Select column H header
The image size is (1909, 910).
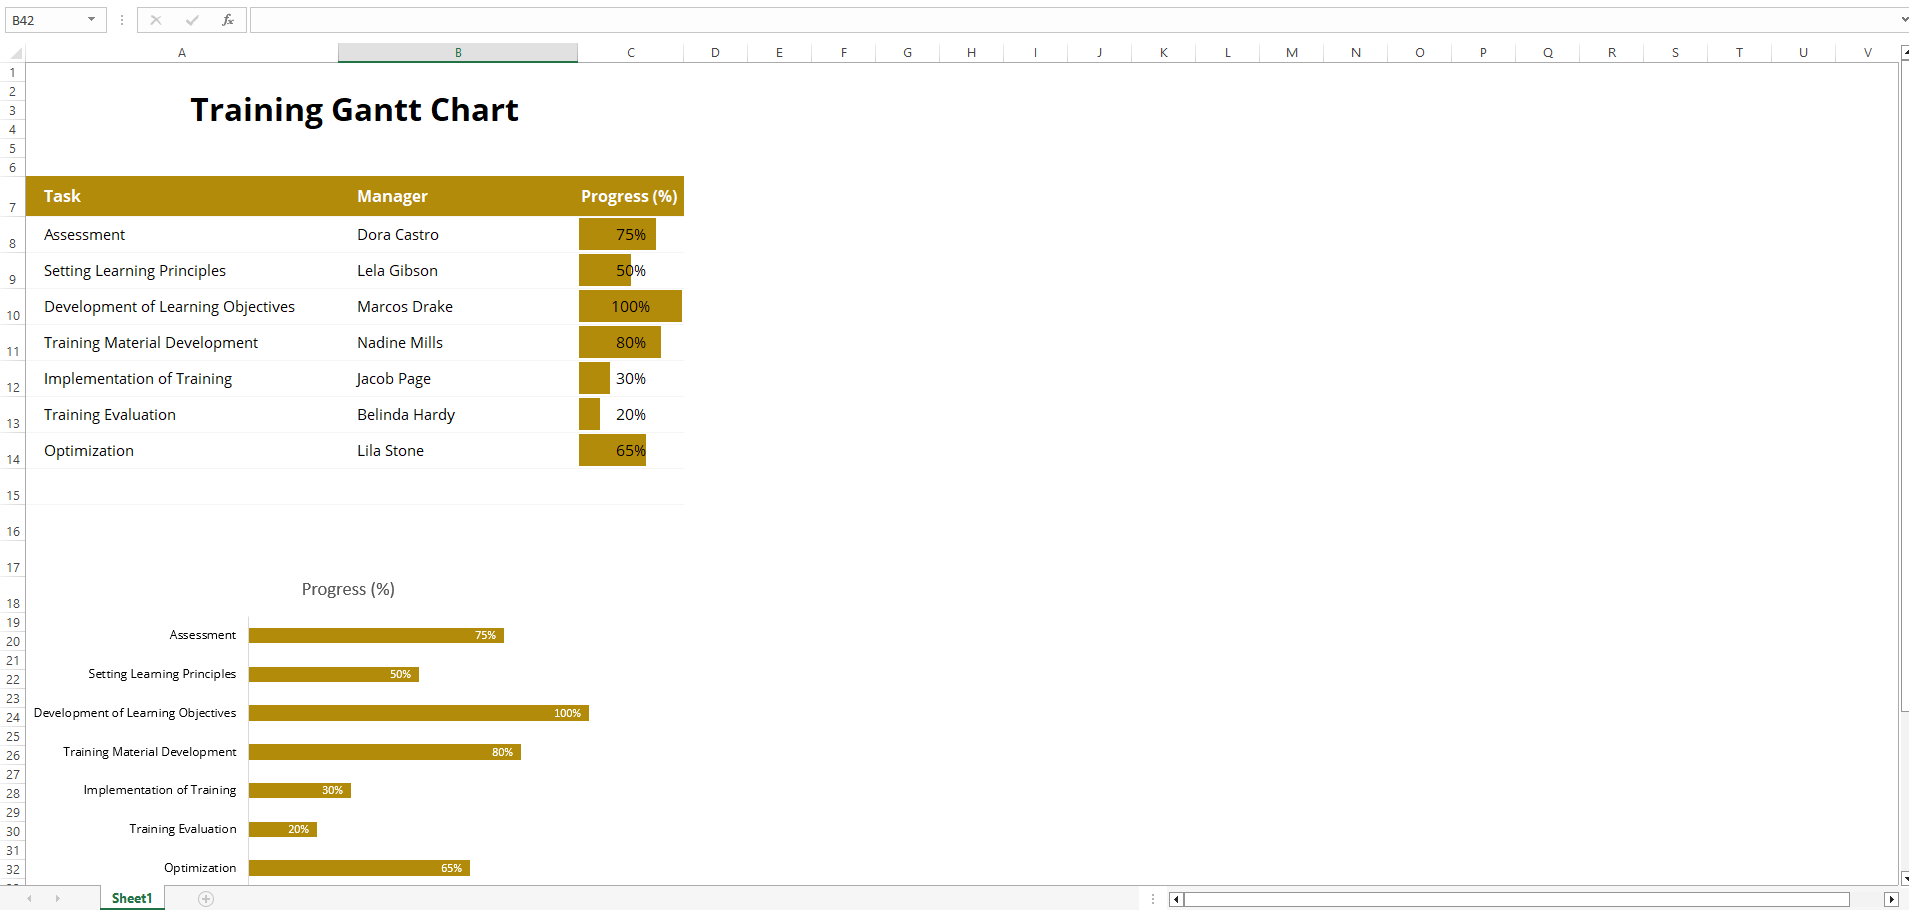[x=971, y=53]
